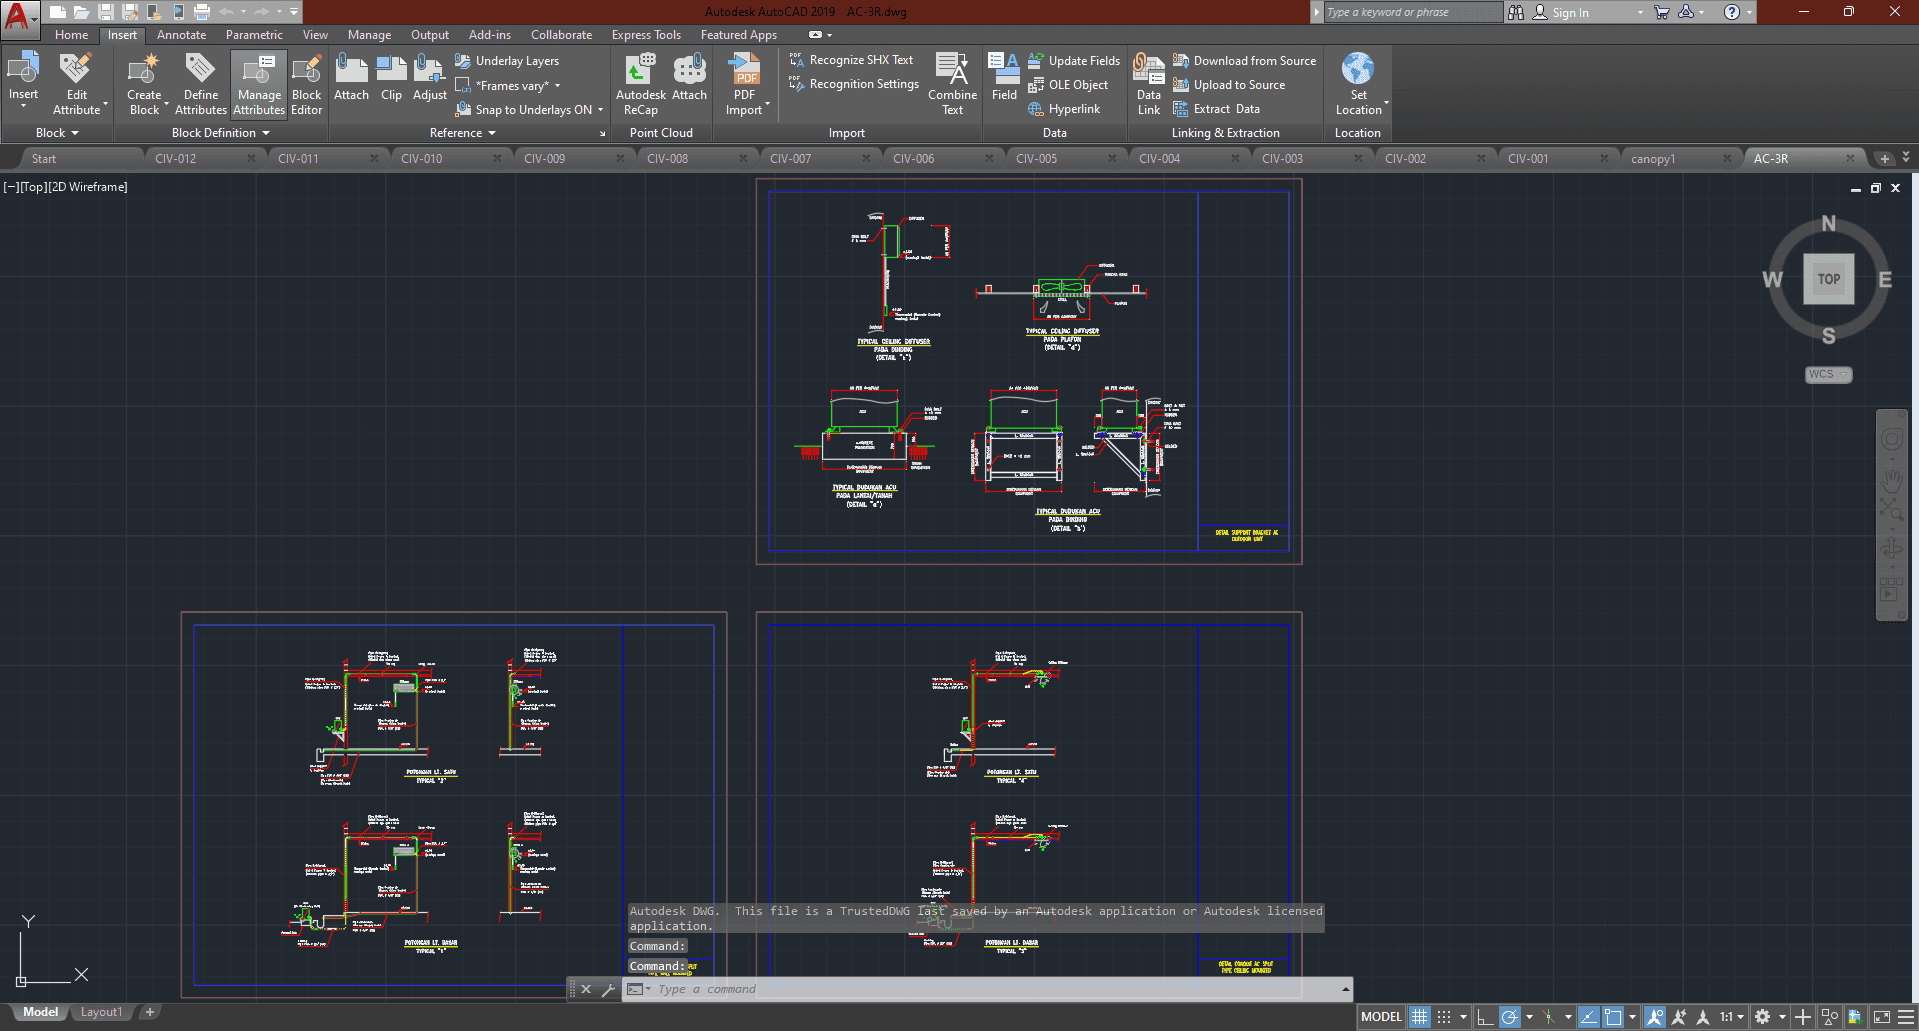The width and height of the screenshot is (1919, 1031).
Task: Click Recognize SHX Text button
Action: coord(860,61)
